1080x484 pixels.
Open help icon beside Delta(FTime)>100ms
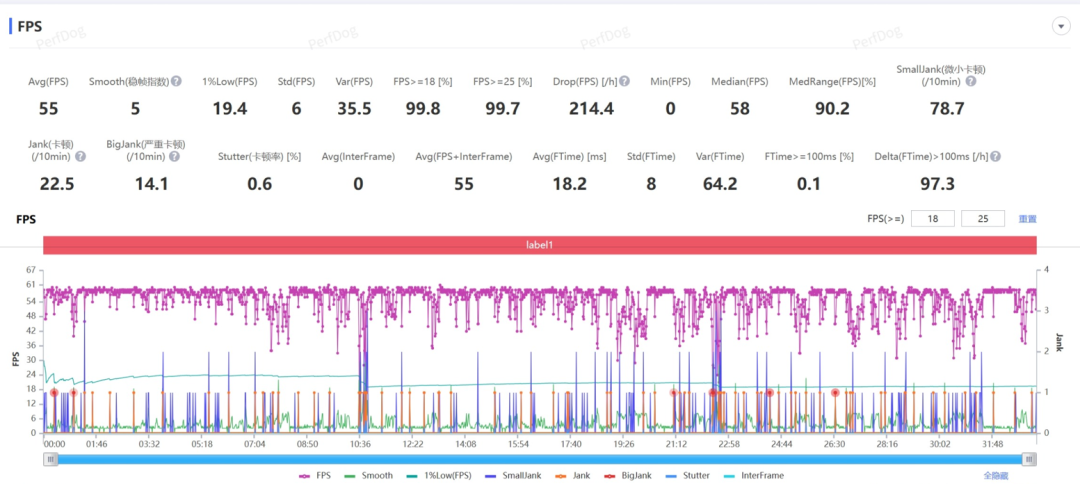click(x=995, y=157)
